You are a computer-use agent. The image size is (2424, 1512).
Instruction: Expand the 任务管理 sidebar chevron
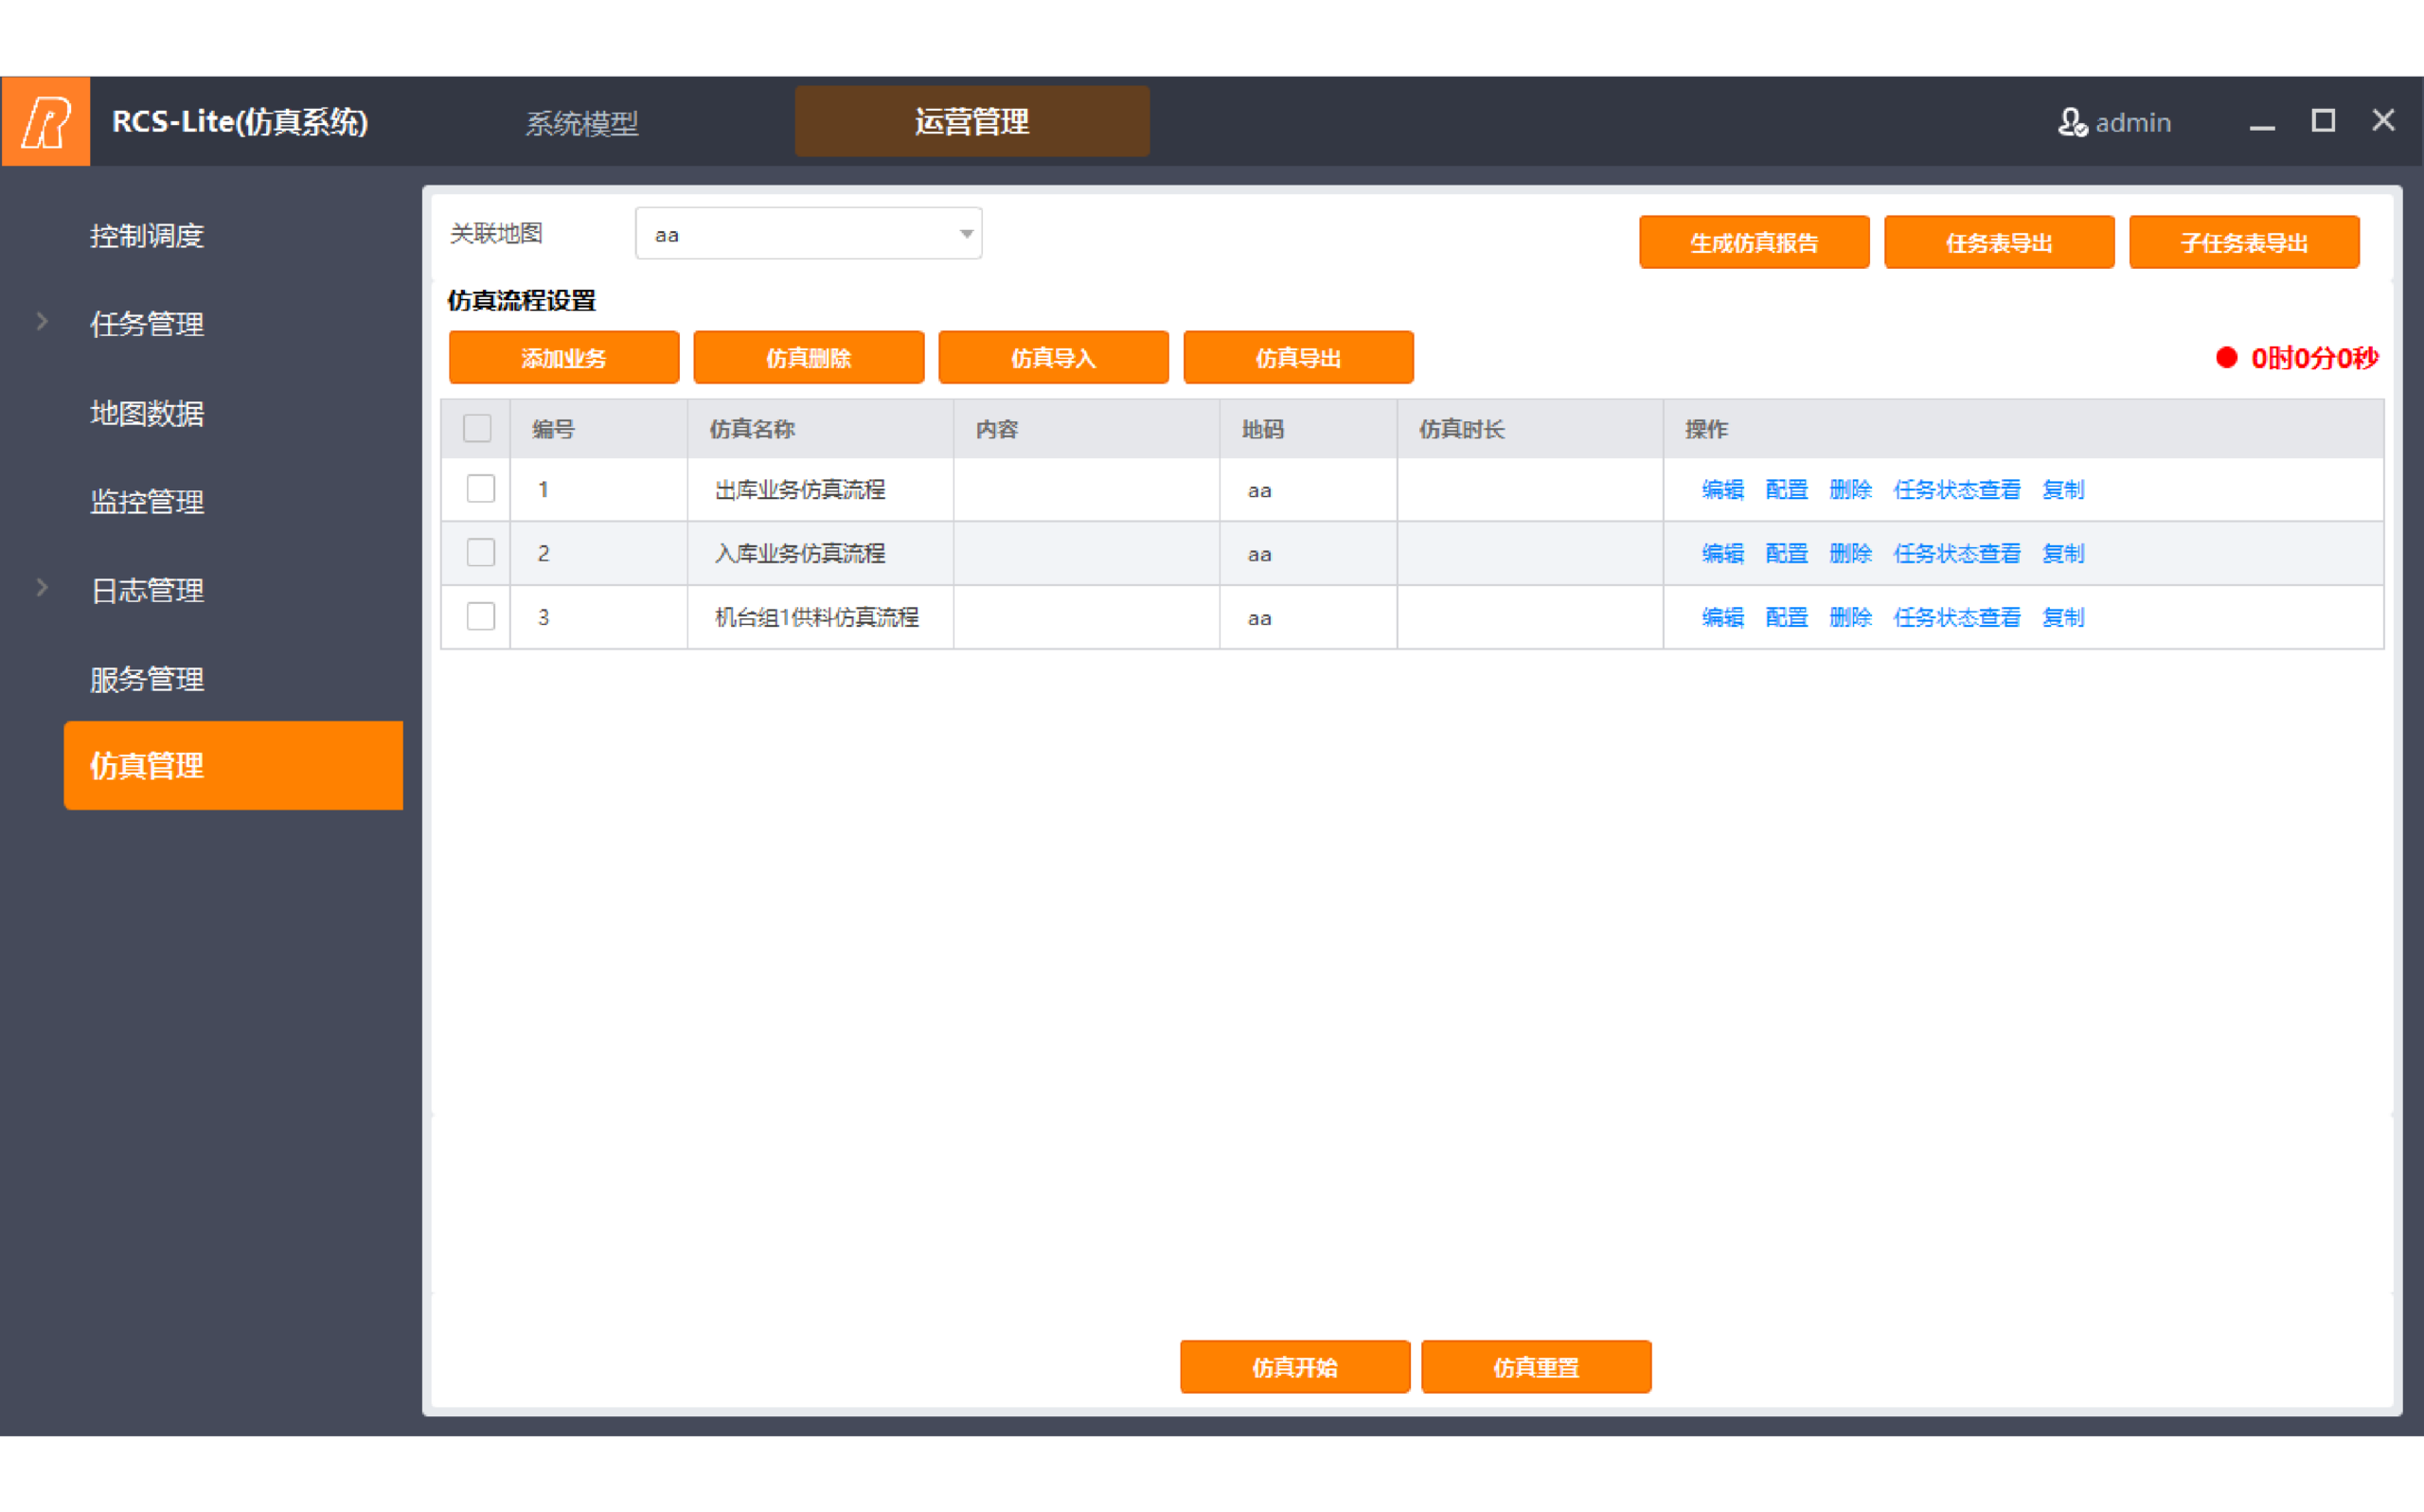point(42,322)
